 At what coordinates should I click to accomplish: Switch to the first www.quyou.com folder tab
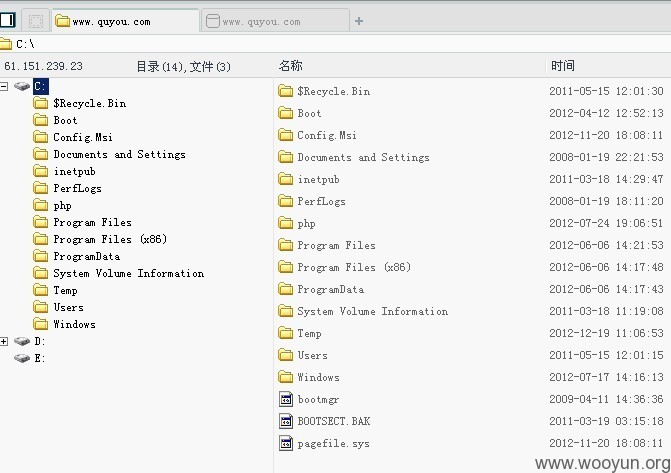click(x=126, y=21)
